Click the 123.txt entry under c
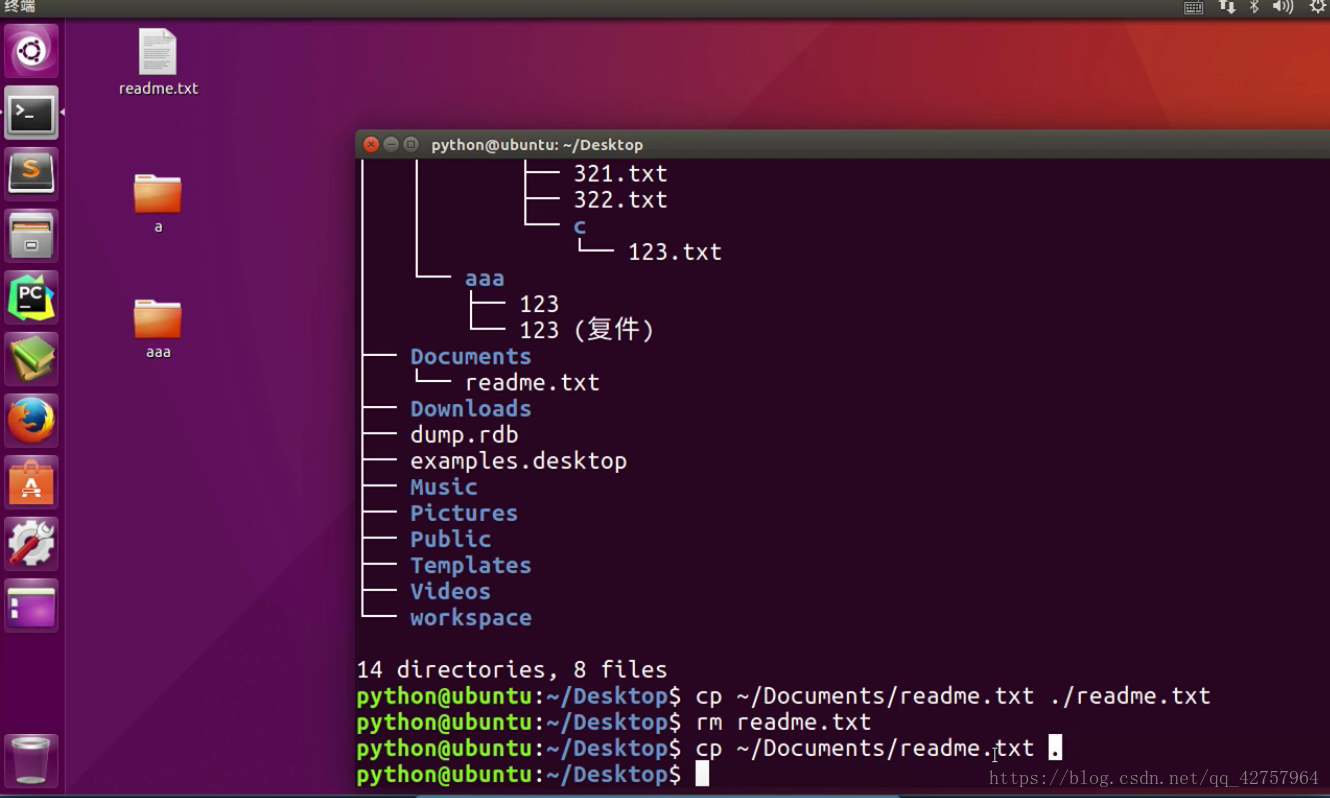 675,252
